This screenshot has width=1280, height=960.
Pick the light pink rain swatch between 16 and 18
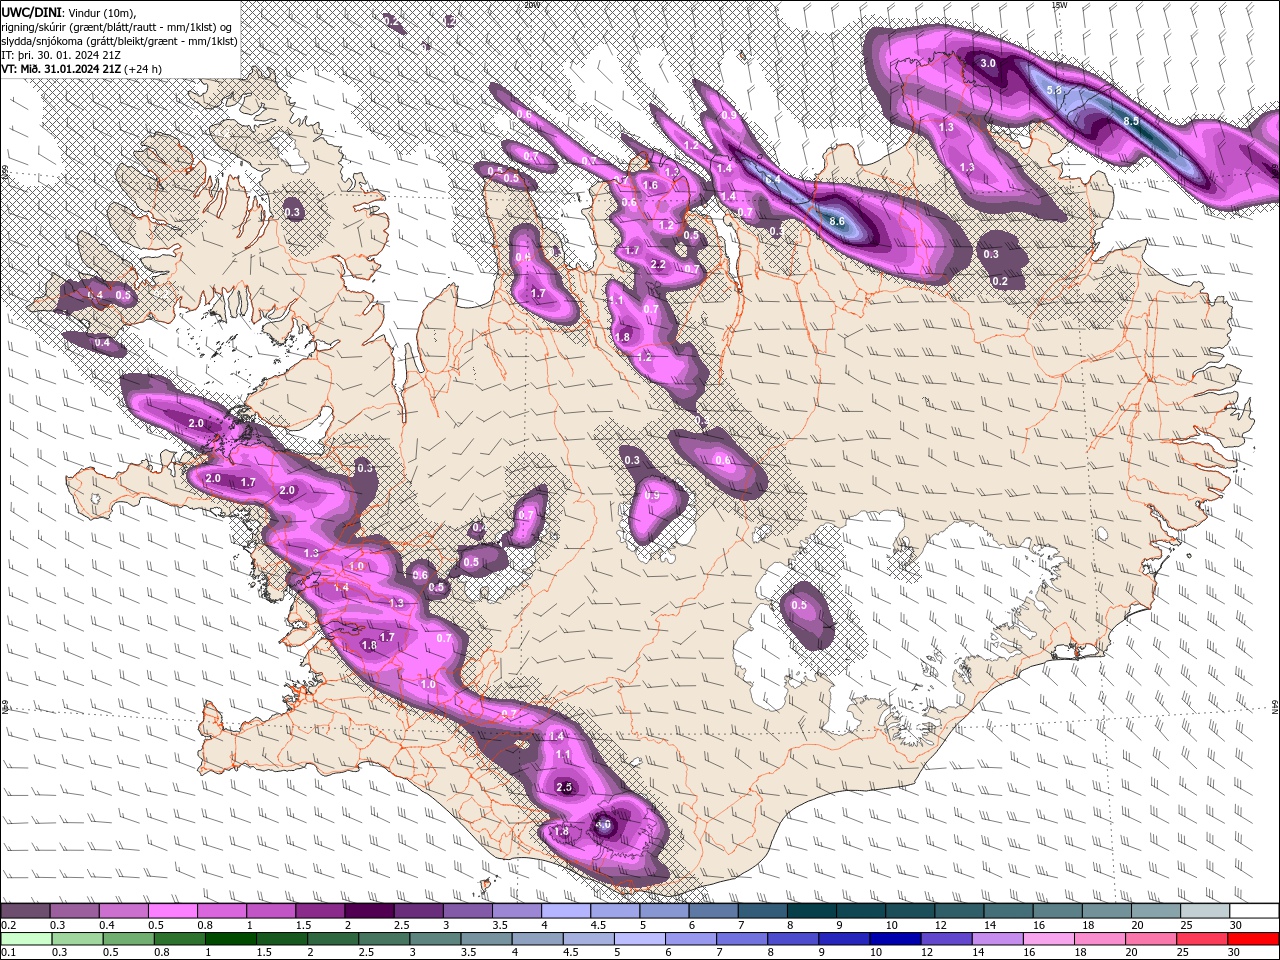[1048, 938]
